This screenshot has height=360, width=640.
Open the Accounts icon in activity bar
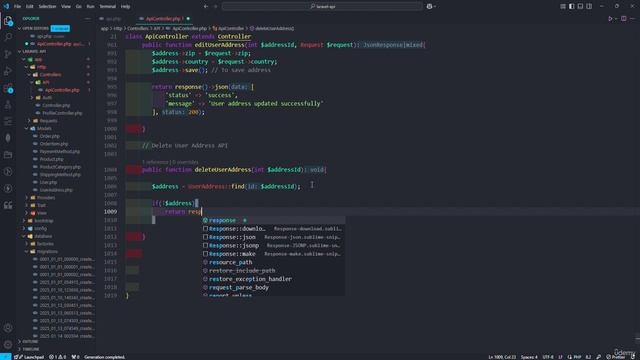(8, 328)
